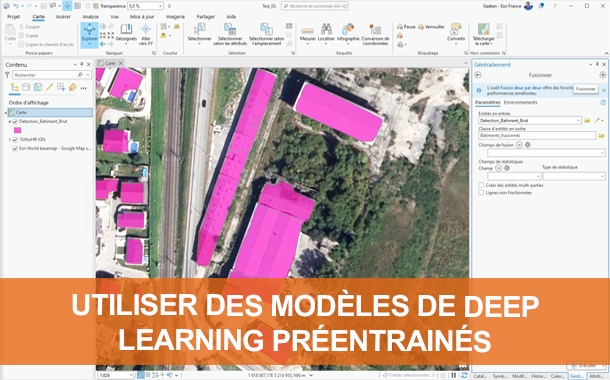Click Sélectionner selon les attributs
The width and height of the screenshot is (610, 380).
230,34
